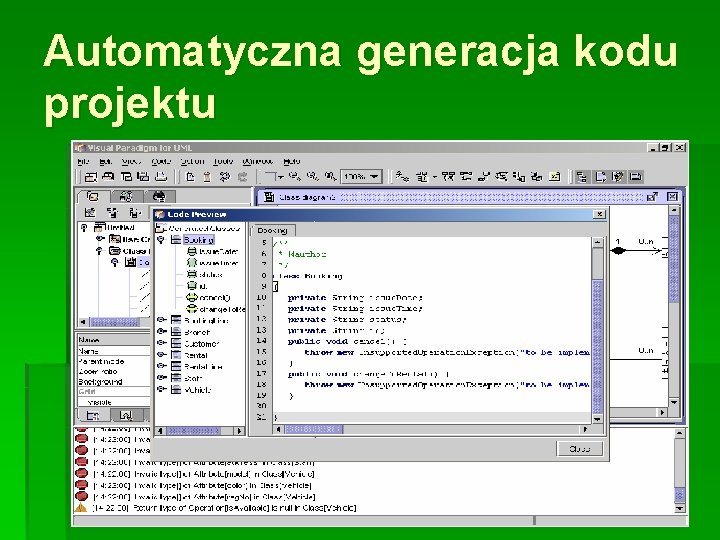Click the first magnifier zoom icon
The width and height of the screenshot is (720, 540).
point(295,176)
